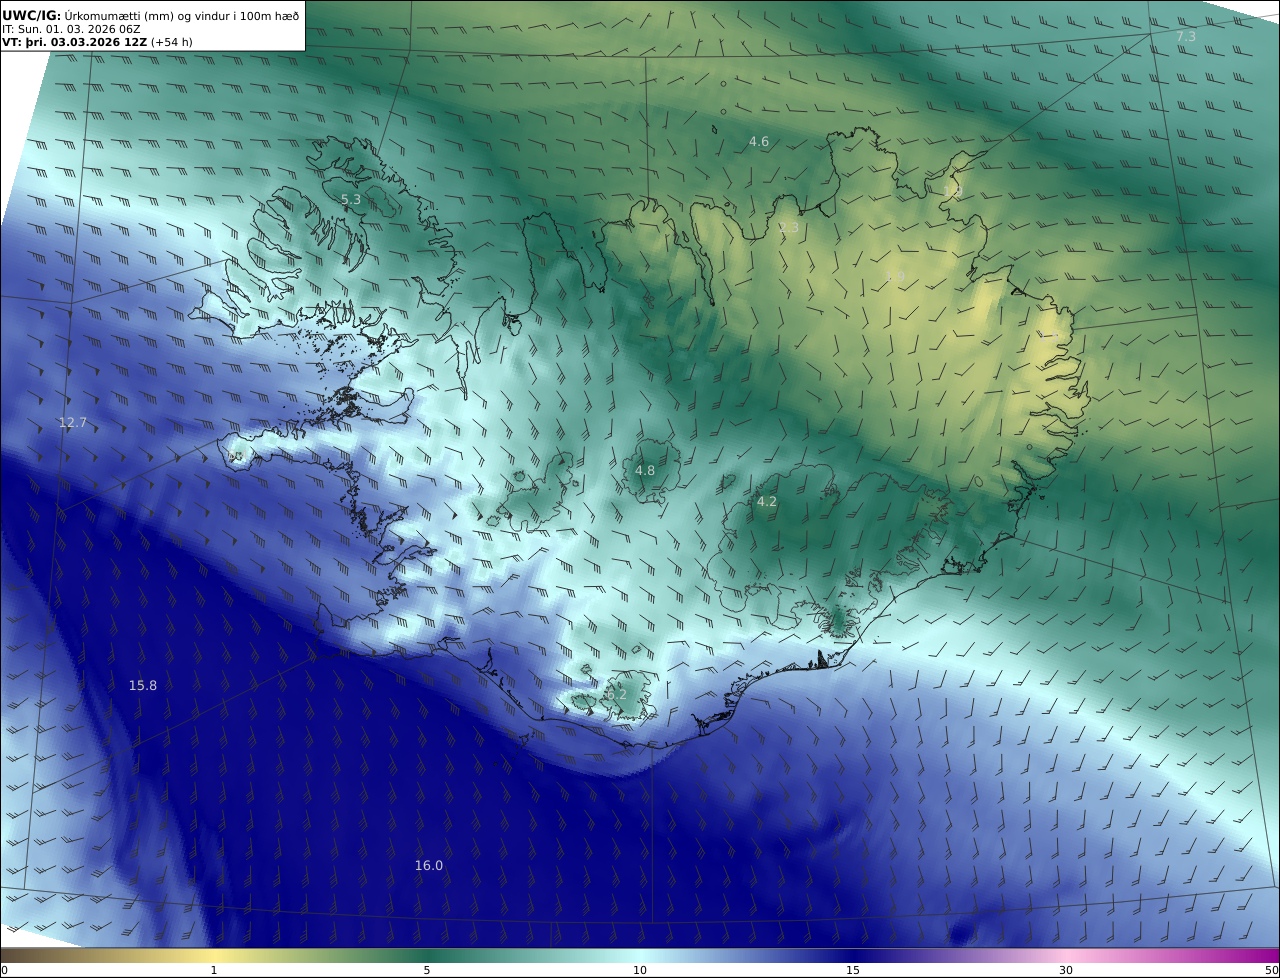Select the 4.8 value on the glacier

click(645, 470)
